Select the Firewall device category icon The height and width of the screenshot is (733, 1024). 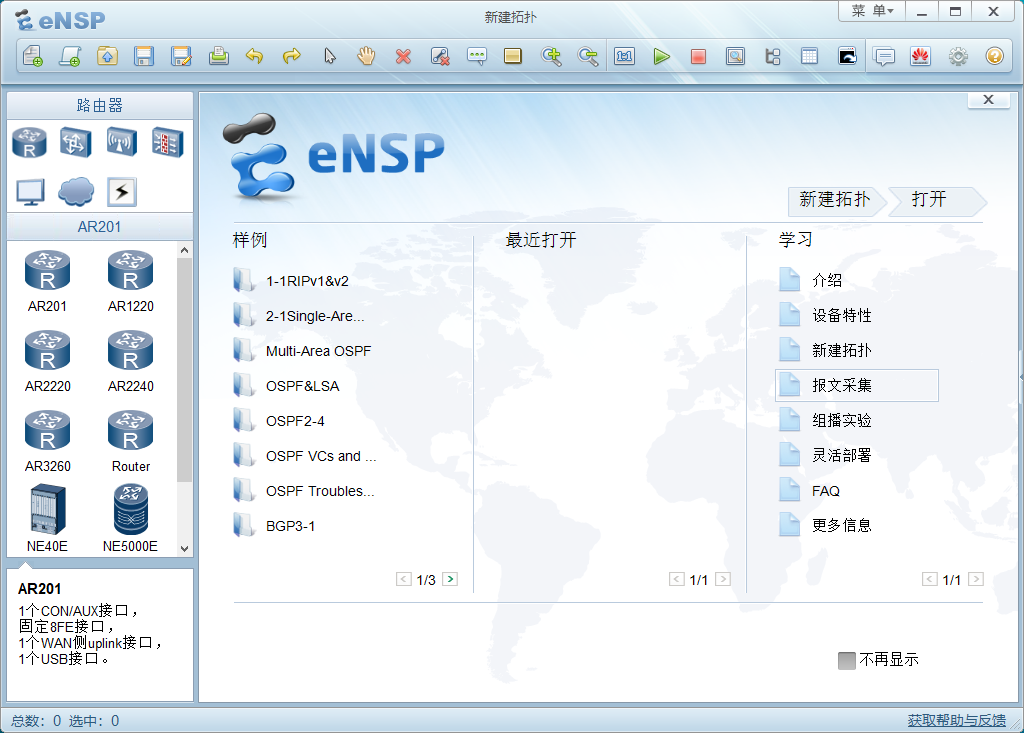(168, 142)
